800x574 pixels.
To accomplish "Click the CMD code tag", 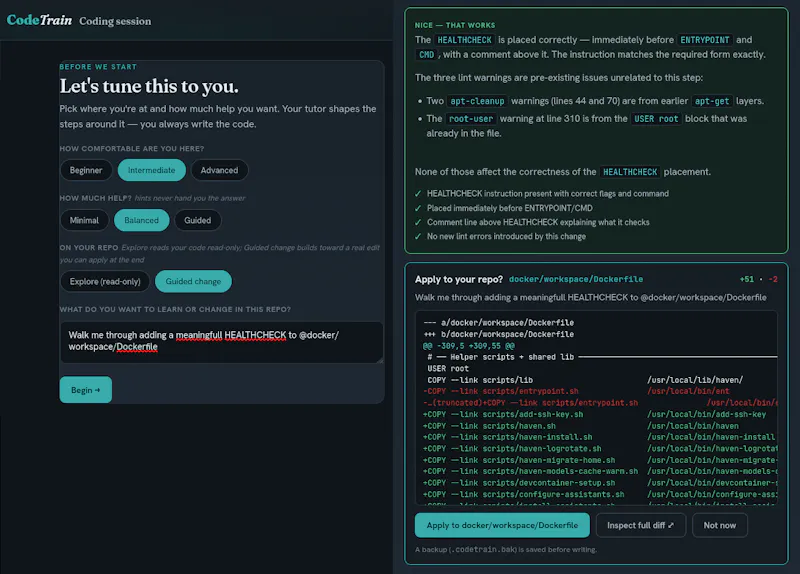I will (427, 55).
